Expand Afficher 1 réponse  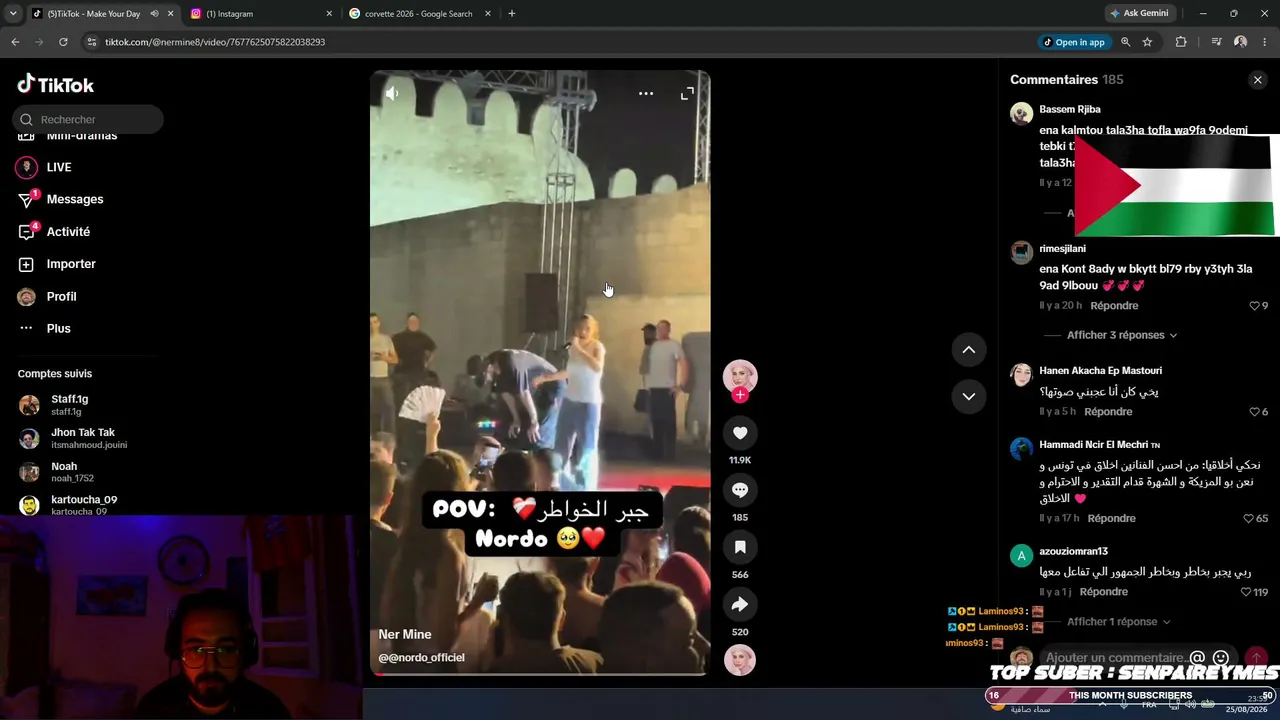[1118, 622]
